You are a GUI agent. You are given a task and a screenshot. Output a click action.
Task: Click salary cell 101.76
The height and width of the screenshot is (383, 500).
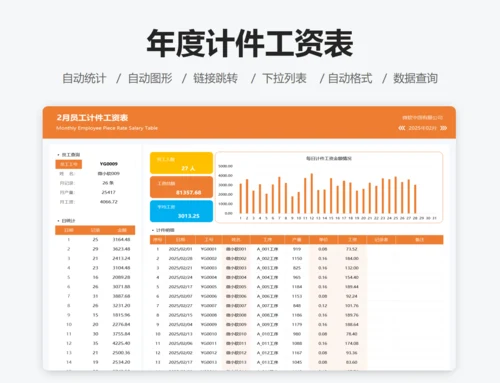click(x=352, y=306)
